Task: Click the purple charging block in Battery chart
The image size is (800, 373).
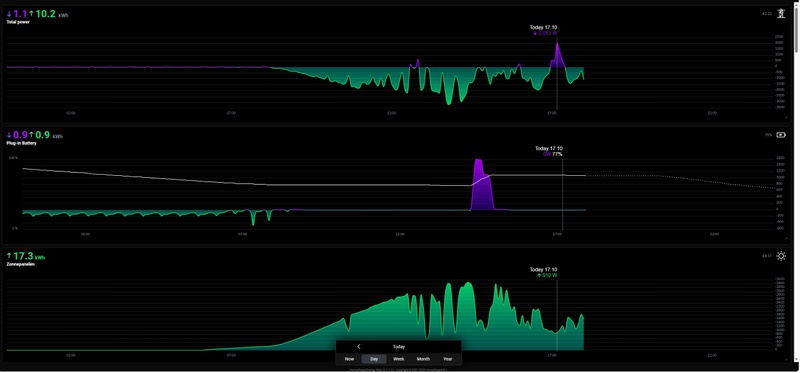Action: tap(482, 184)
